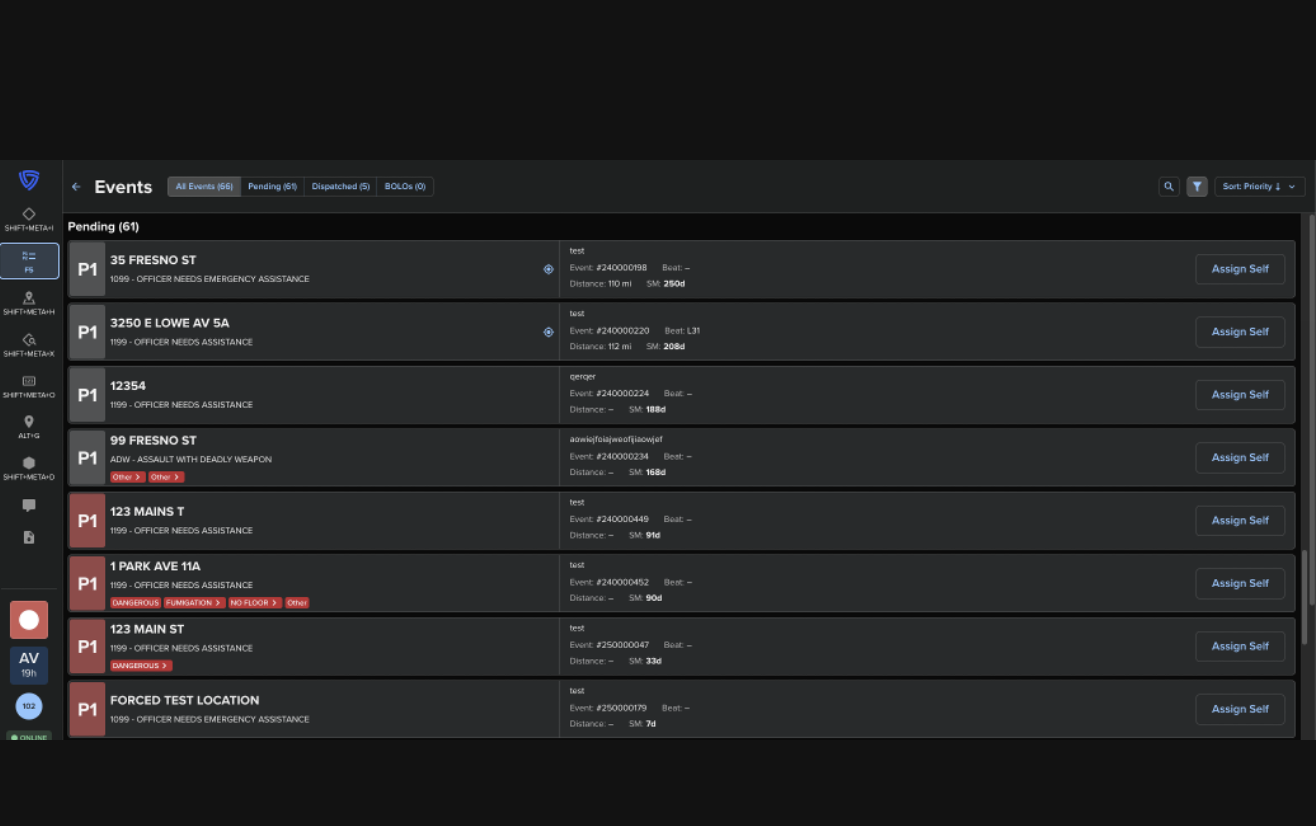This screenshot has width=1316, height=826.
Task: Click the shield logo at sidebar top
Action: point(29,181)
